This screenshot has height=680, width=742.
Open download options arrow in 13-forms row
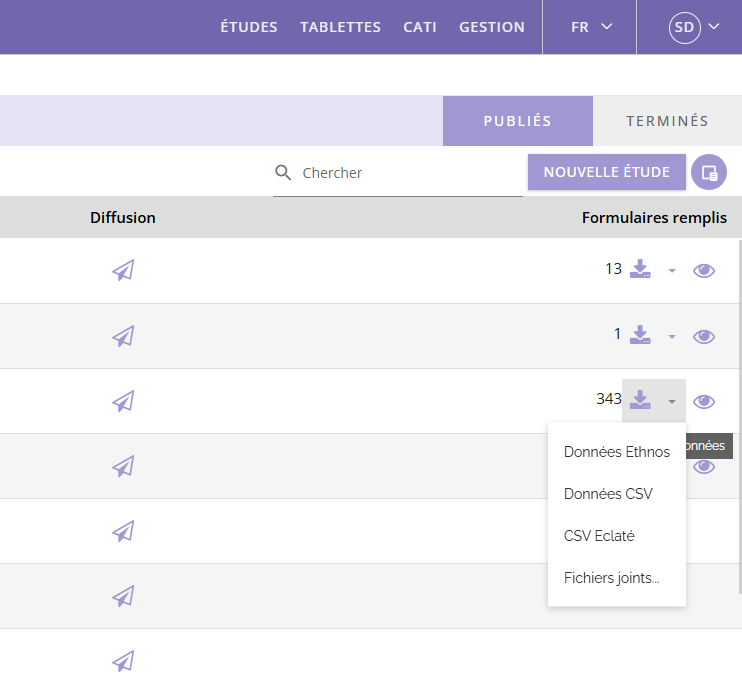pyautogui.click(x=672, y=271)
